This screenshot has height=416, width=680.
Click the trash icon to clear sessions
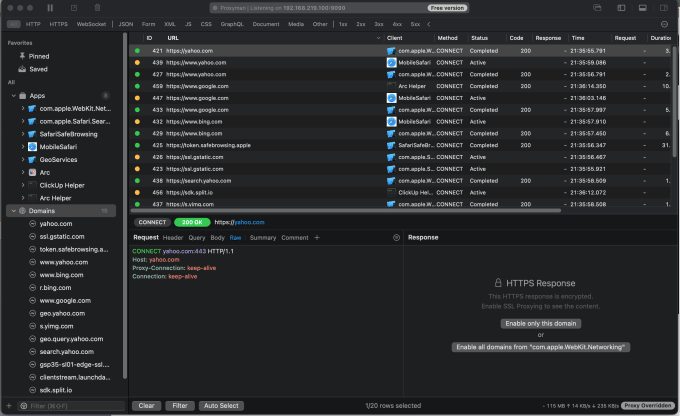pyautogui.click(x=97, y=8)
